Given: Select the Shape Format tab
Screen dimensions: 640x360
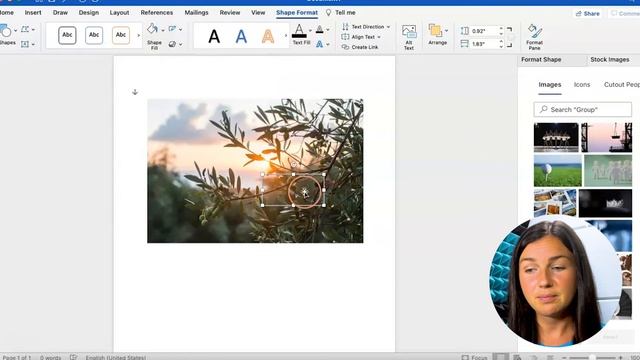Looking at the screenshot, I should coord(297,13).
